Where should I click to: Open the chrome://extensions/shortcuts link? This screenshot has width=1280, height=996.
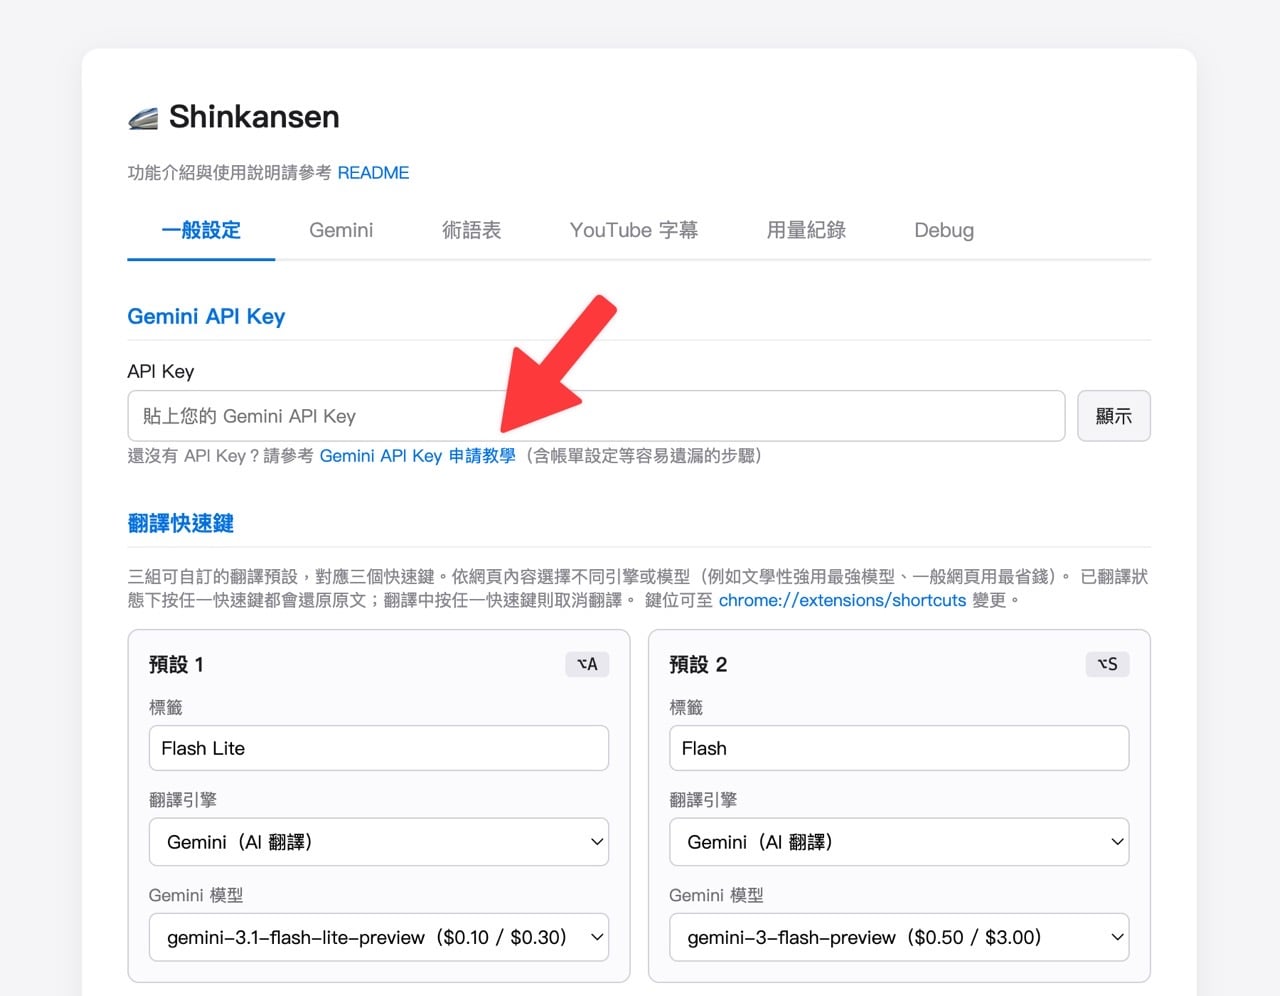(x=842, y=600)
